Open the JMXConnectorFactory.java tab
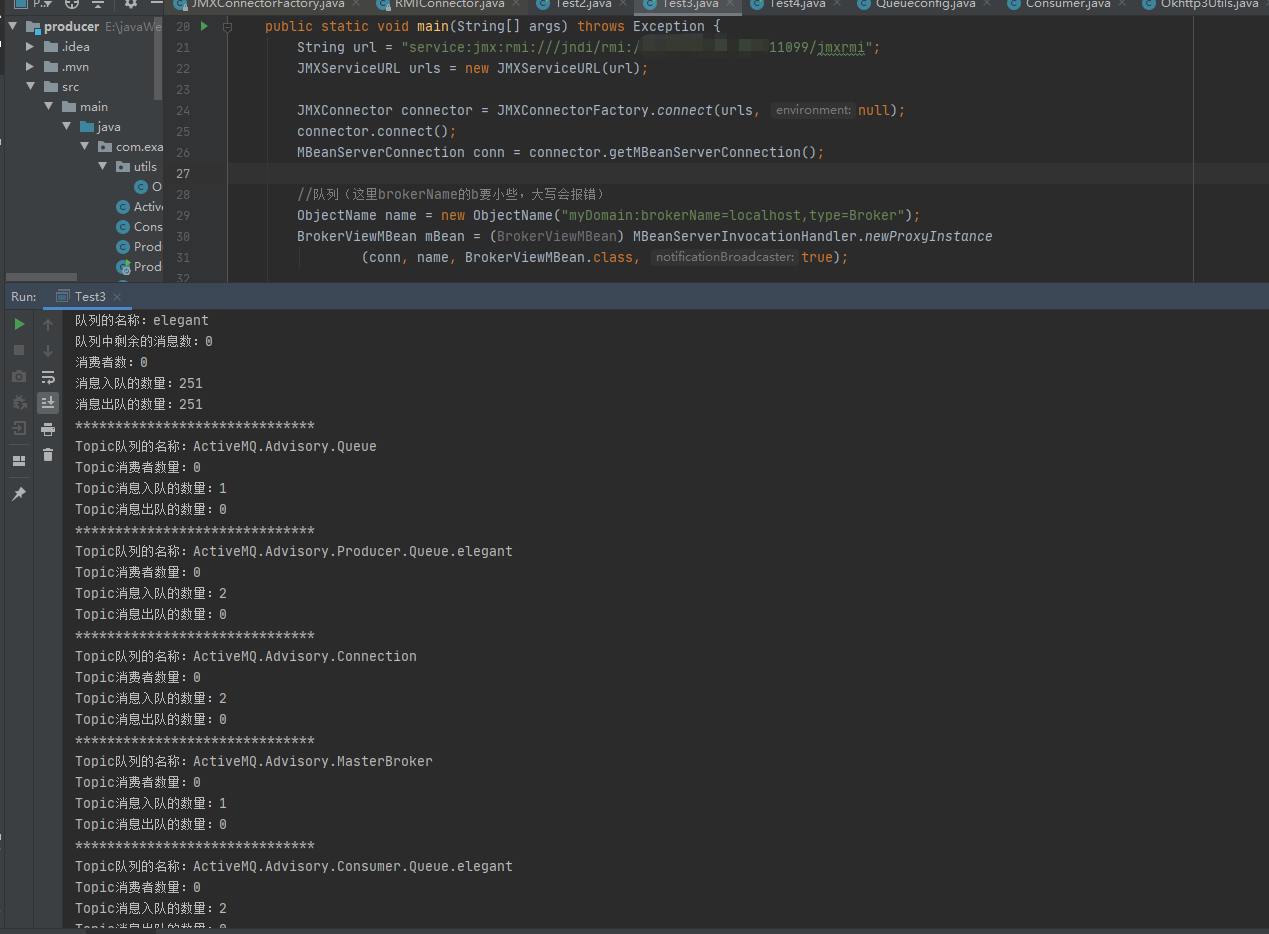1269x934 pixels. (x=267, y=4)
